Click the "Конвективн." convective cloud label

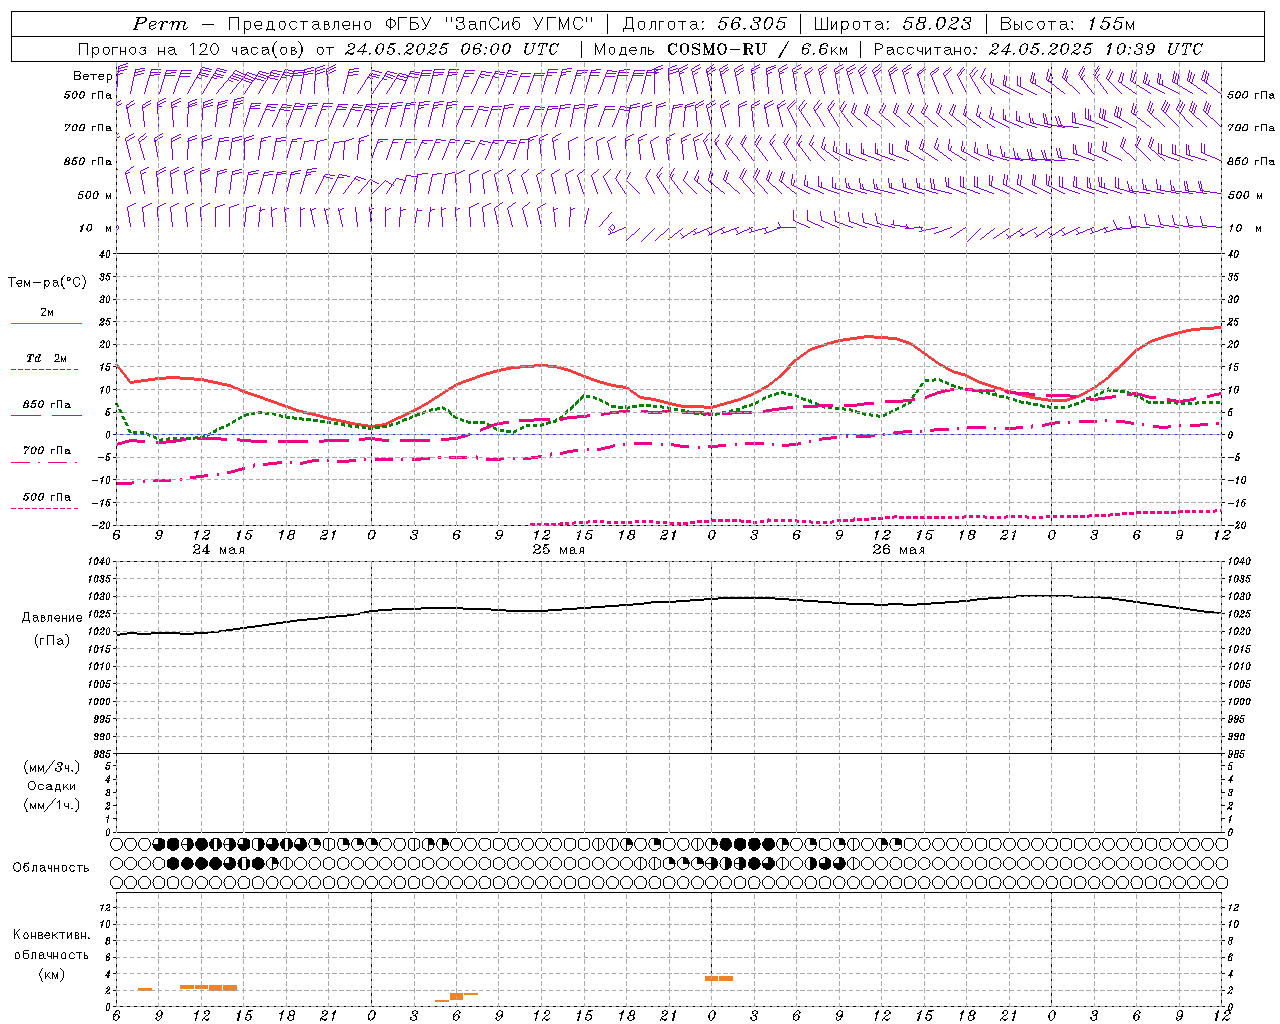52,935
